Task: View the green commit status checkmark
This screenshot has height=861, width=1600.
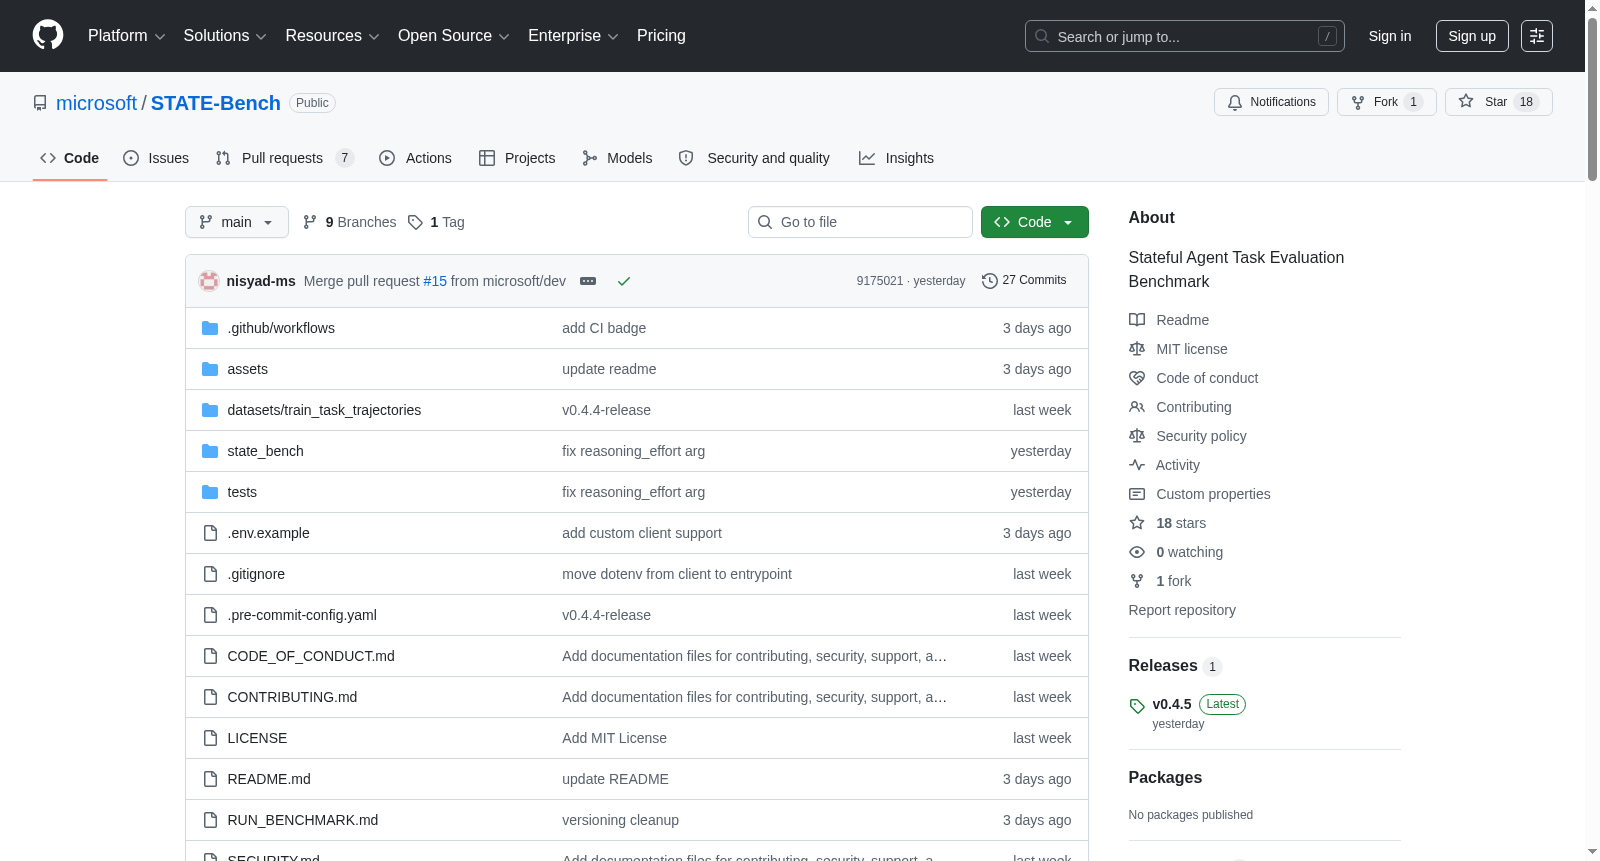Action: 624,281
